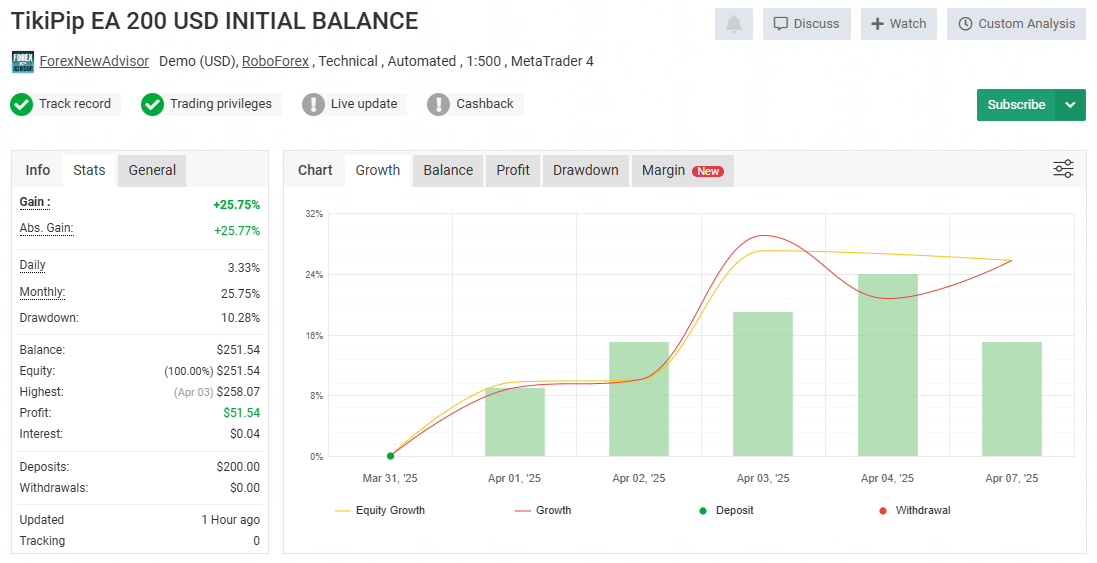1097x563 pixels.
Task: Toggle the Withdrawal legend entry
Action: [x=914, y=511]
